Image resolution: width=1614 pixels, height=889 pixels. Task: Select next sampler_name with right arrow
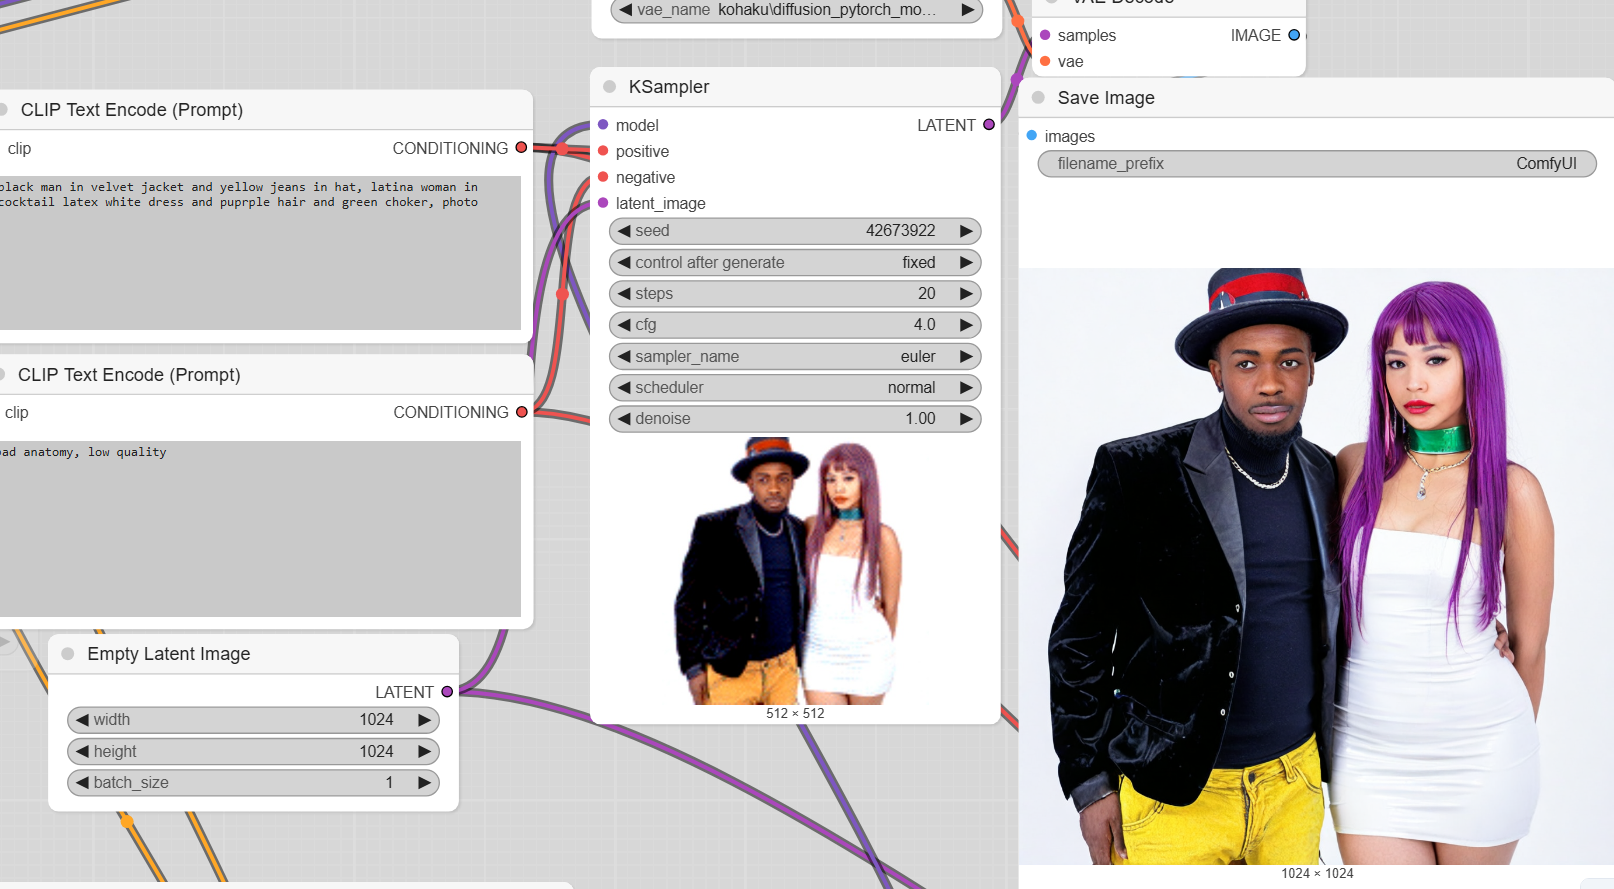tap(966, 357)
